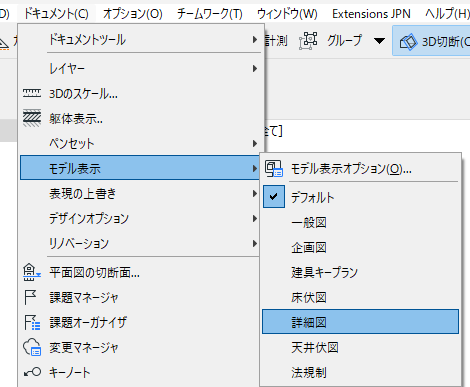Open the ヘルプ(H) menu

point(447,14)
